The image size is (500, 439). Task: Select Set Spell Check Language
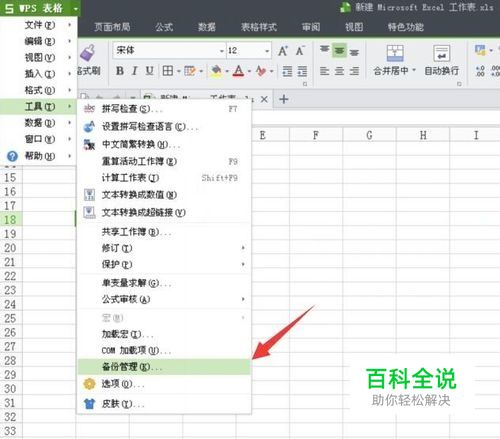[164, 127]
